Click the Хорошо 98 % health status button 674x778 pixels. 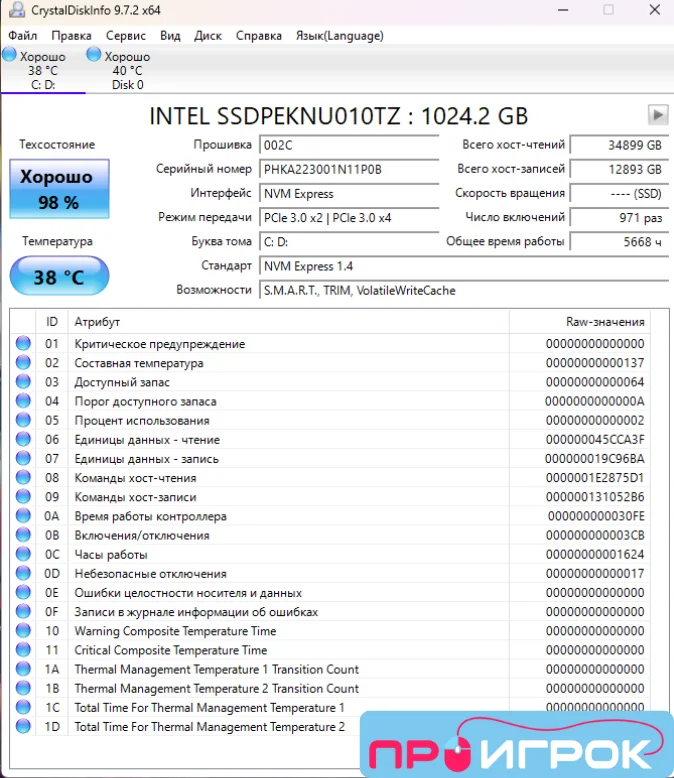click(x=59, y=189)
